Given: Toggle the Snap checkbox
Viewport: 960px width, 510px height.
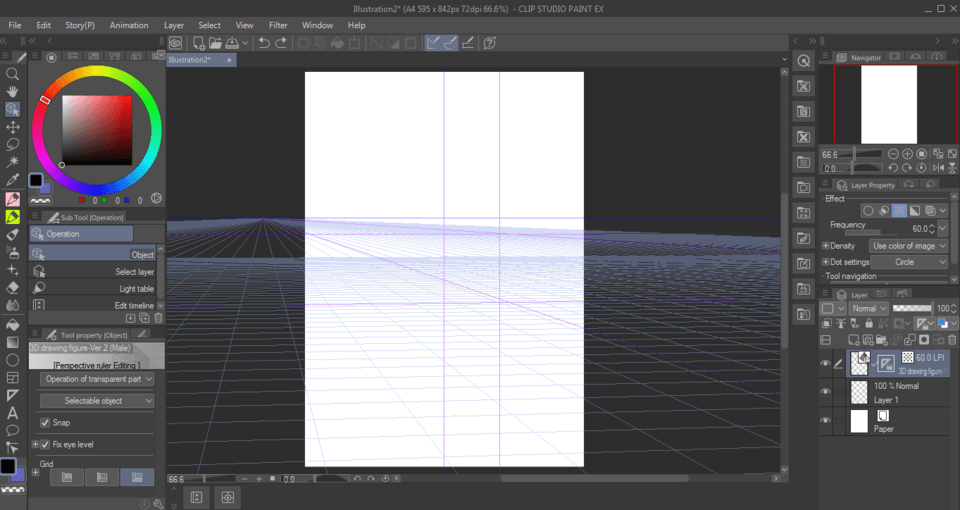Looking at the screenshot, I should pos(45,422).
